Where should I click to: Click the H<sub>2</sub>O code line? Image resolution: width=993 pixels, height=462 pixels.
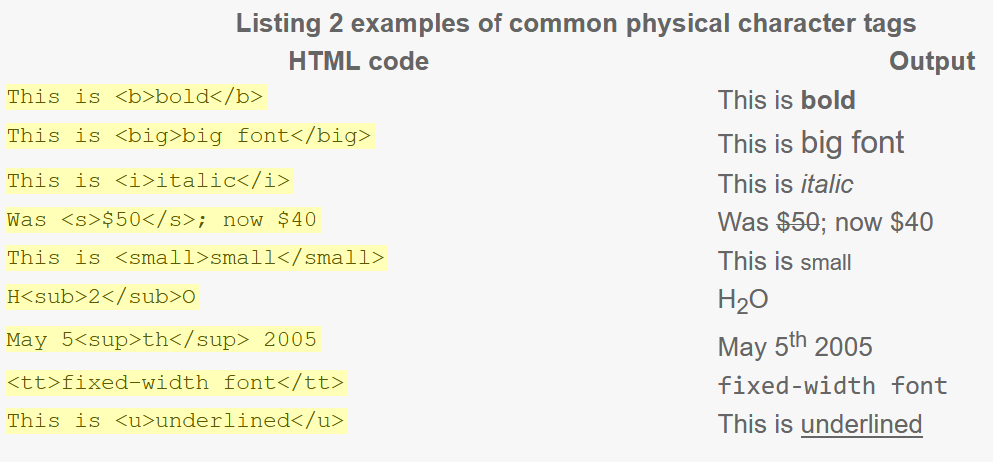click(x=102, y=297)
